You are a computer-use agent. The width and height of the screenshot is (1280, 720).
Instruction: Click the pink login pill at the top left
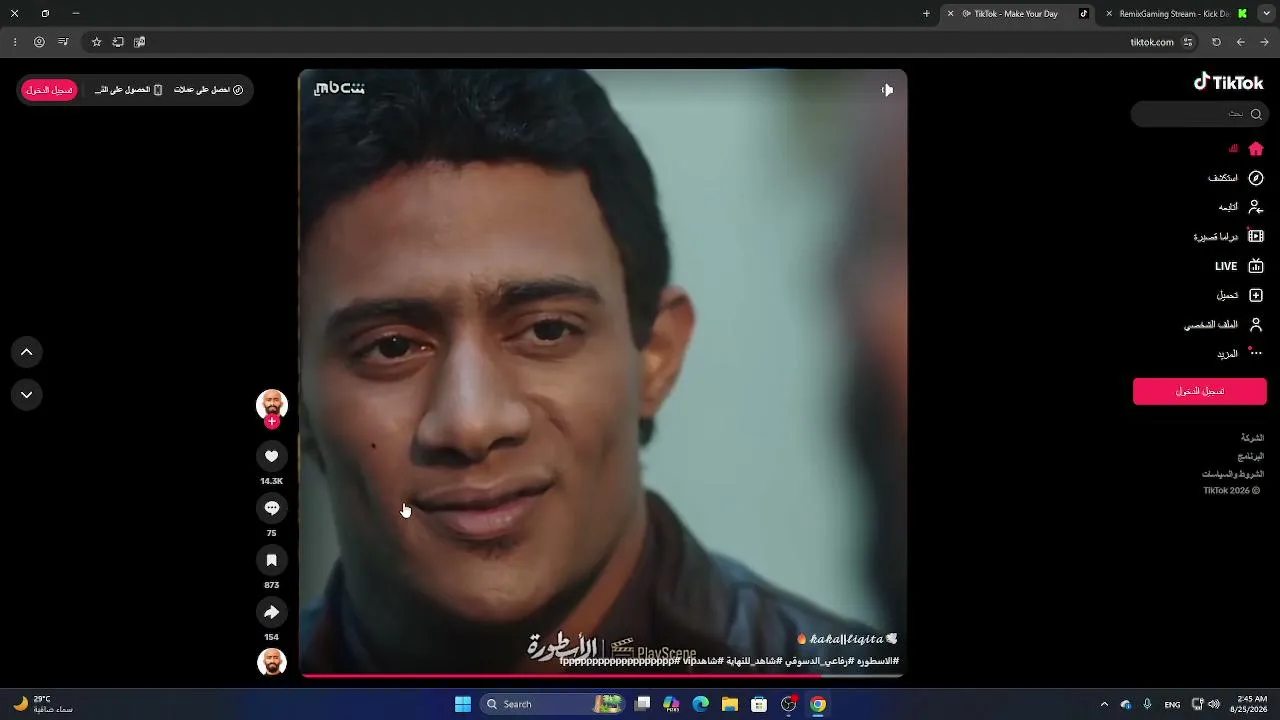[x=50, y=90]
